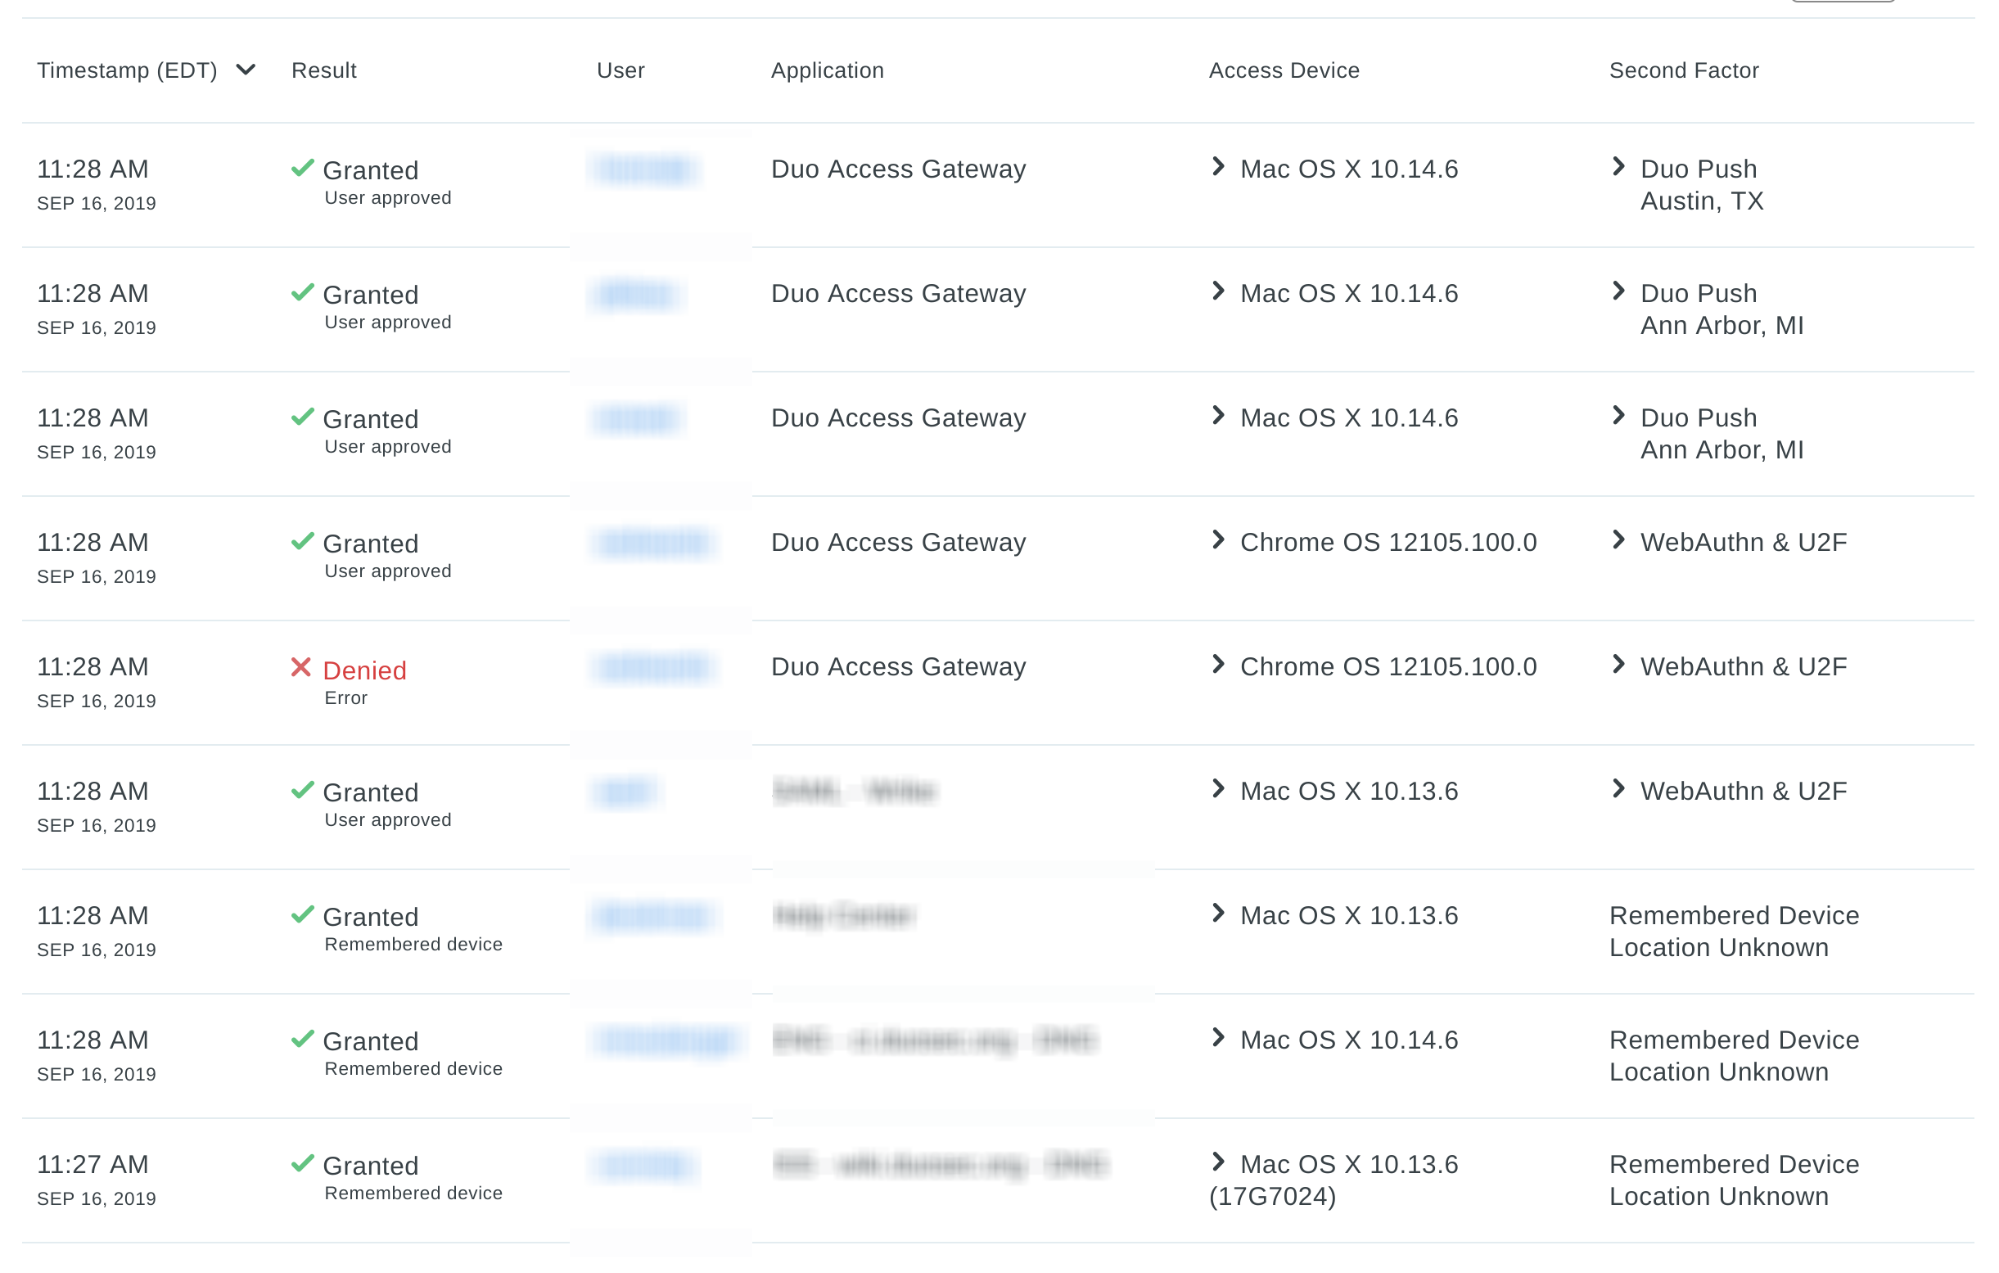Image resolution: width=1999 pixels, height=1273 pixels.
Task: Click 'User approved' in Granted Chrome OS row
Action: point(388,571)
